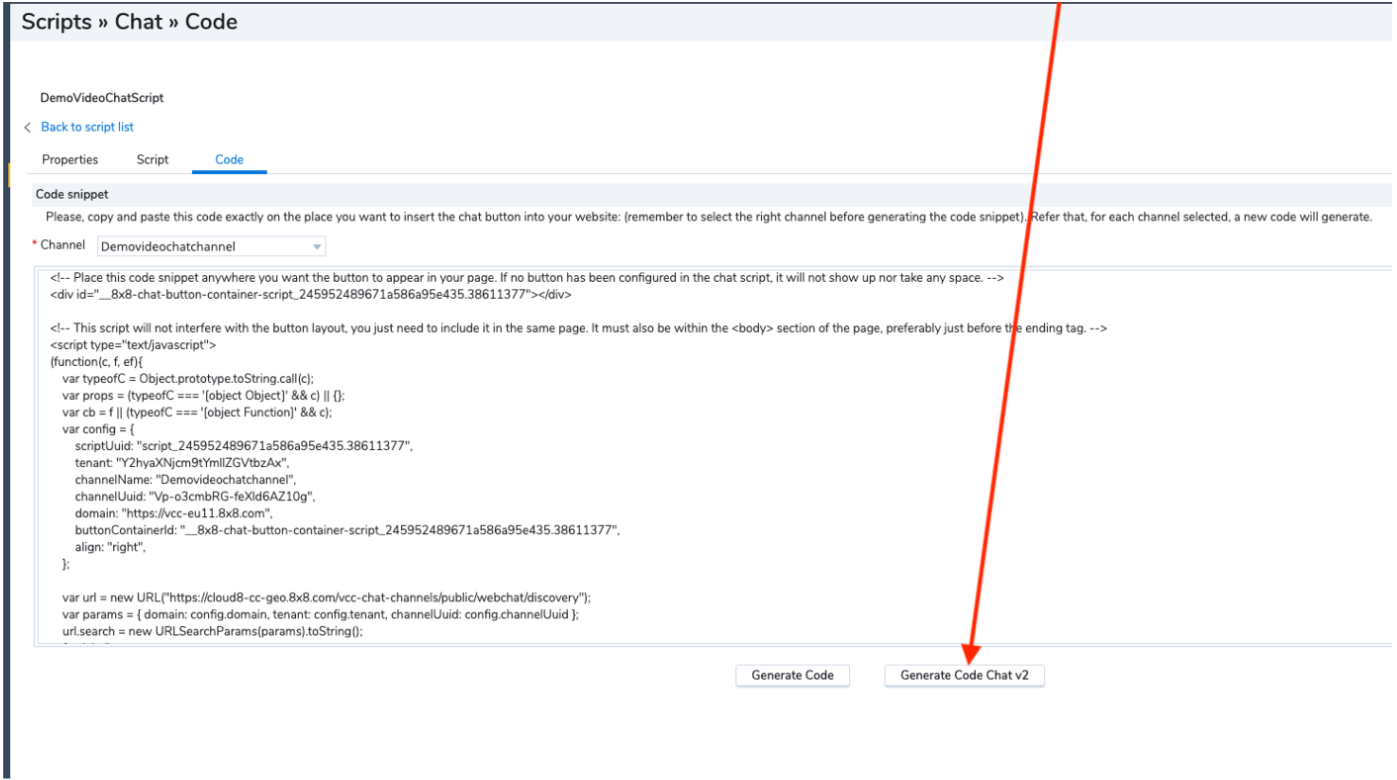Select the active Code tab
The width and height of the screenshot is (1397, 780).
[x=229, y=159]
